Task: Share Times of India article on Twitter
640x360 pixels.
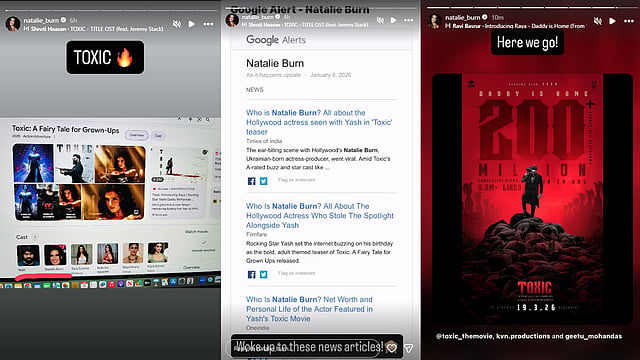Action: coord(264,181)
